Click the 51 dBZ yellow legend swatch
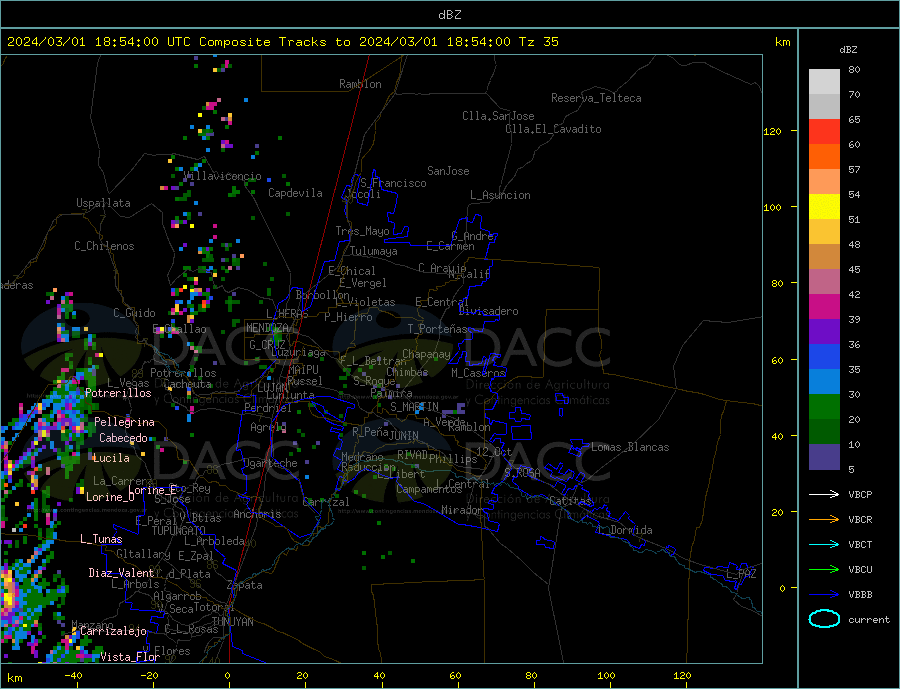 (824, 207)
